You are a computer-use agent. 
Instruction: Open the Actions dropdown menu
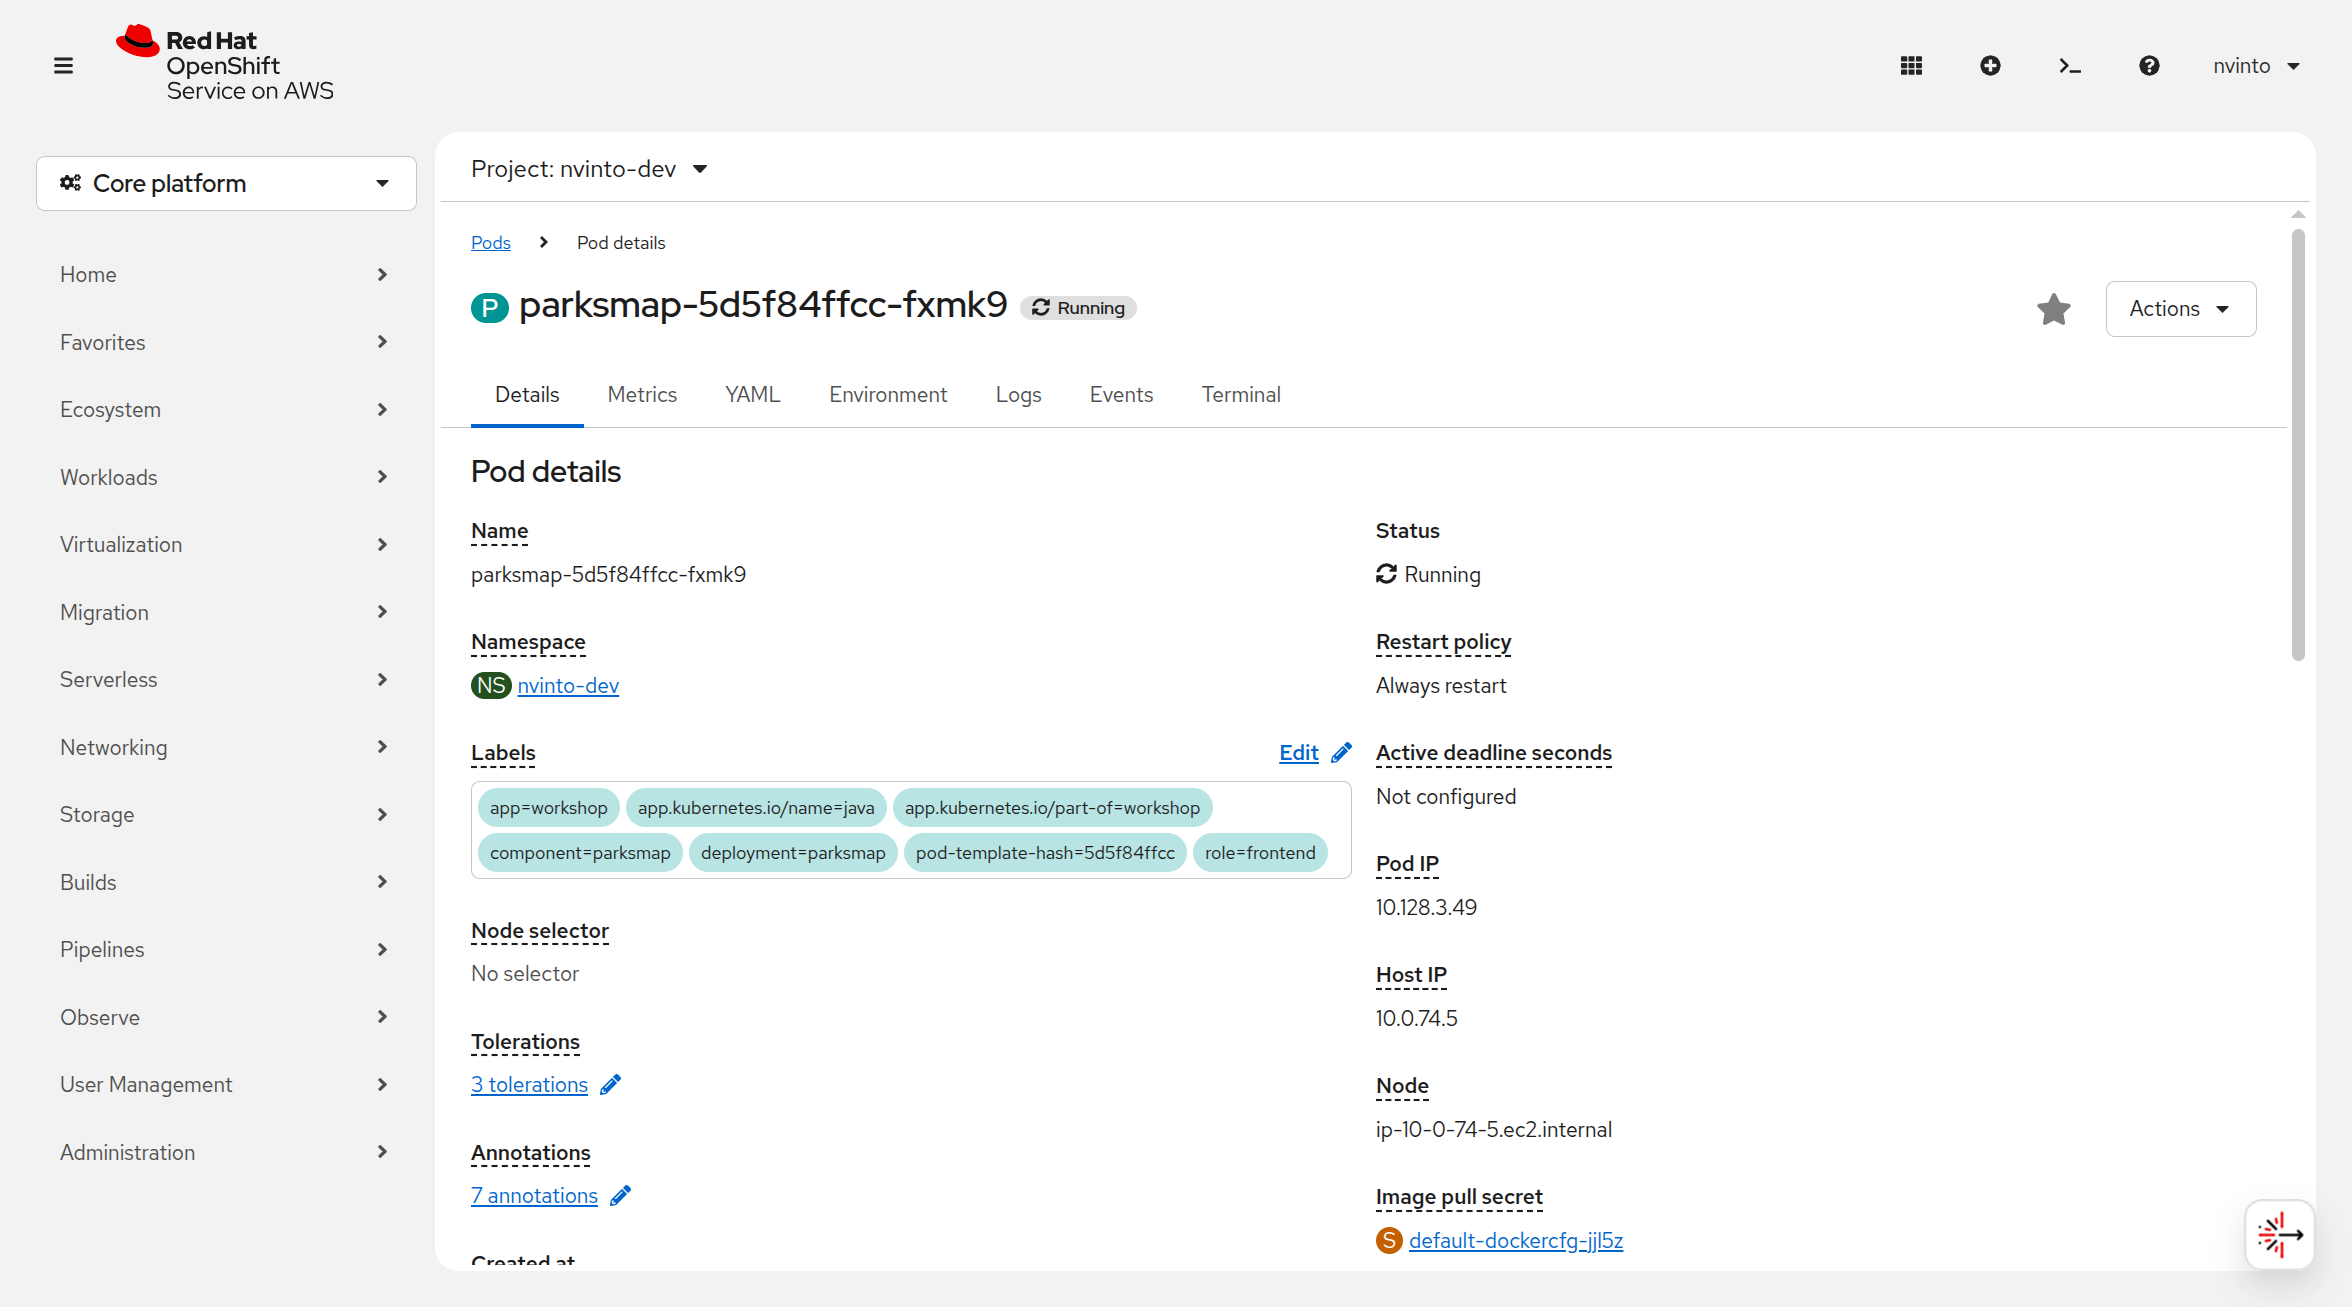tap(2181, 309)
